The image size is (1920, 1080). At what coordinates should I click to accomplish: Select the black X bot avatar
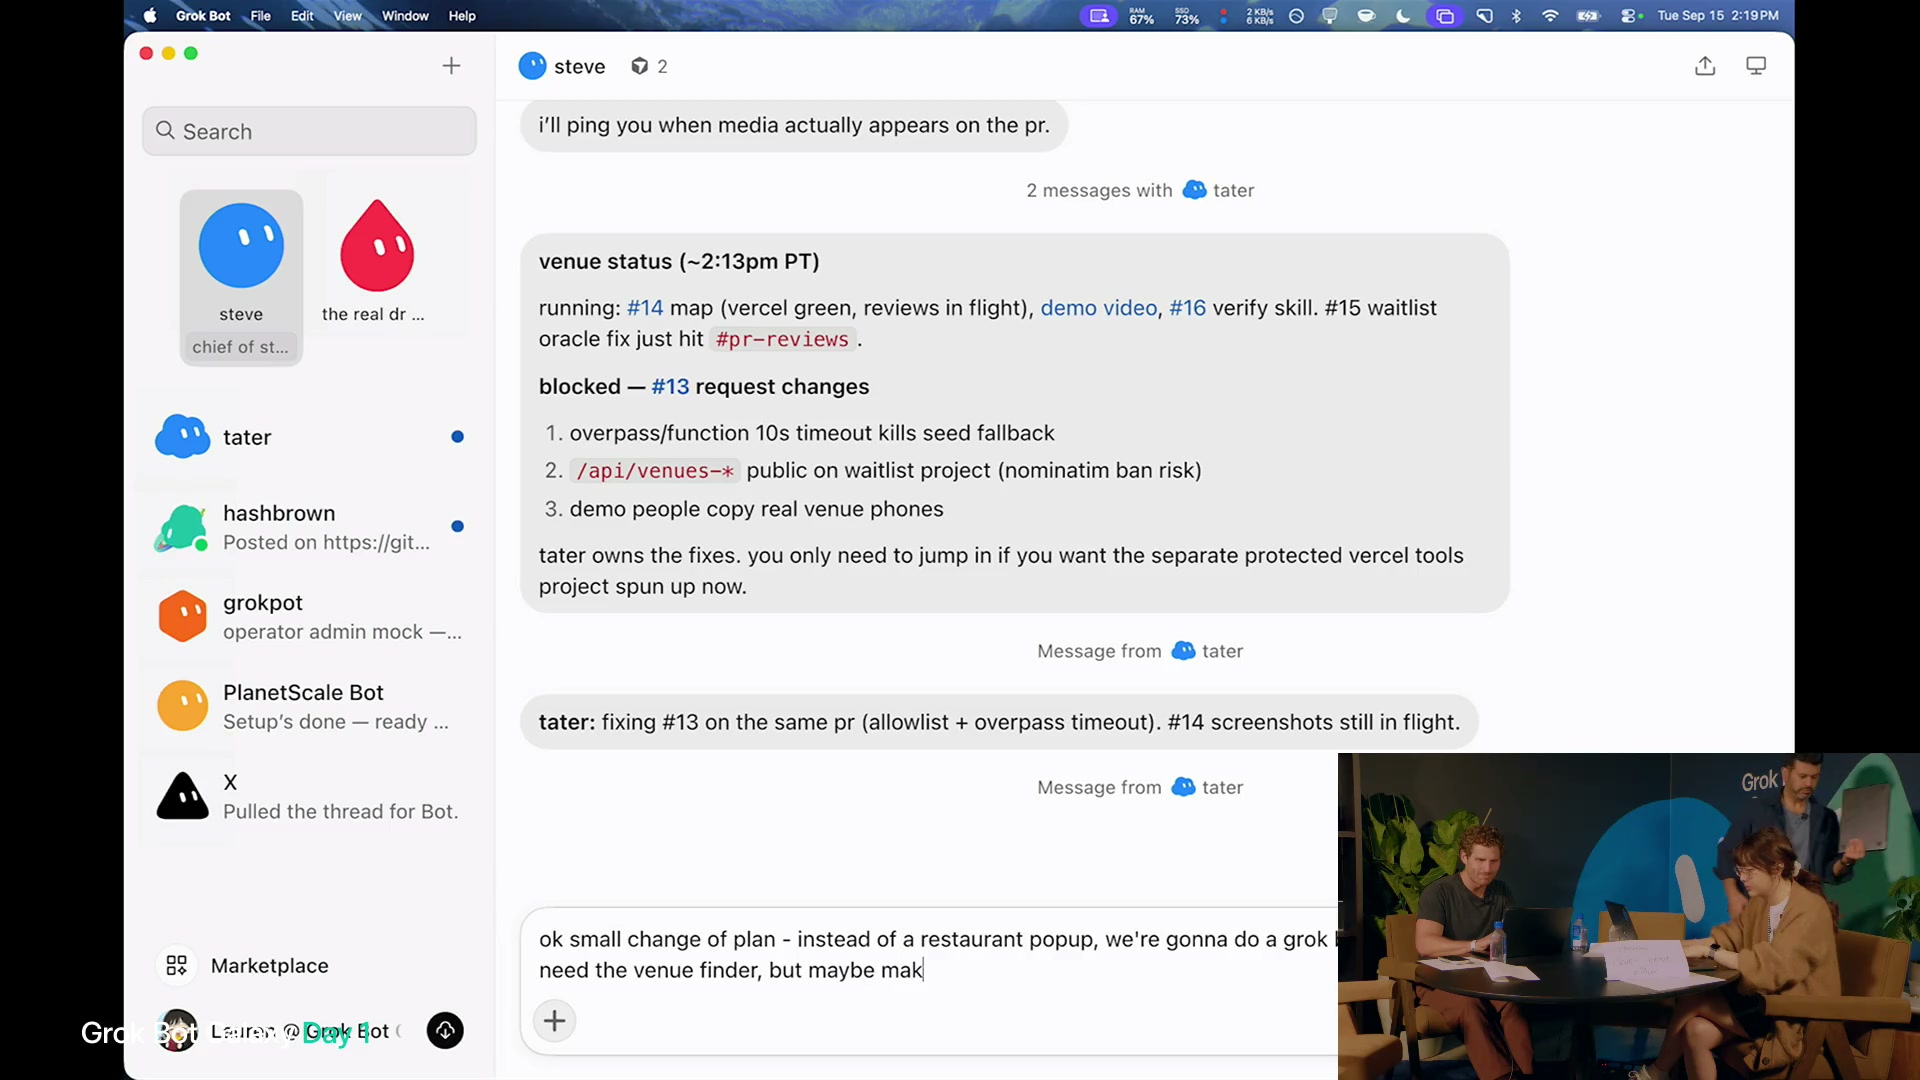coord(182,796)
